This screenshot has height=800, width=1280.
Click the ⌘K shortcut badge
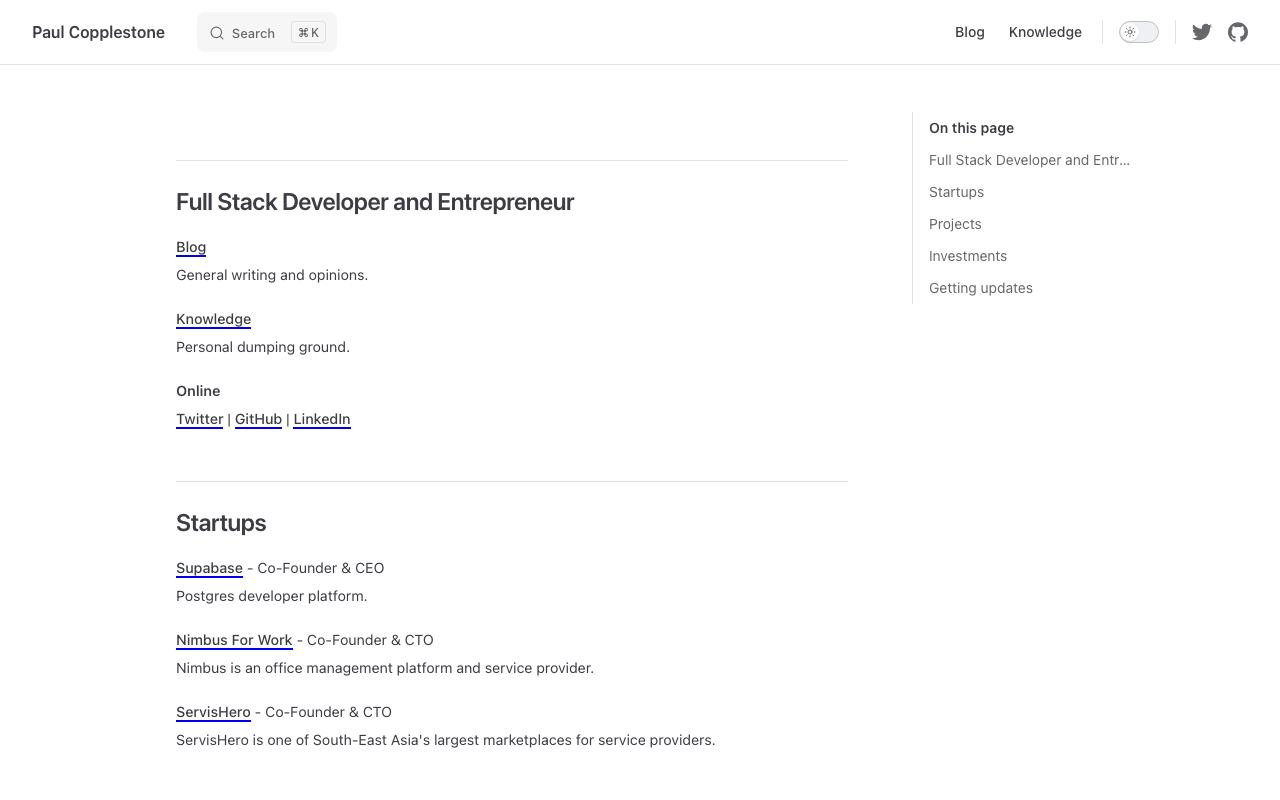tap(309, 32)
